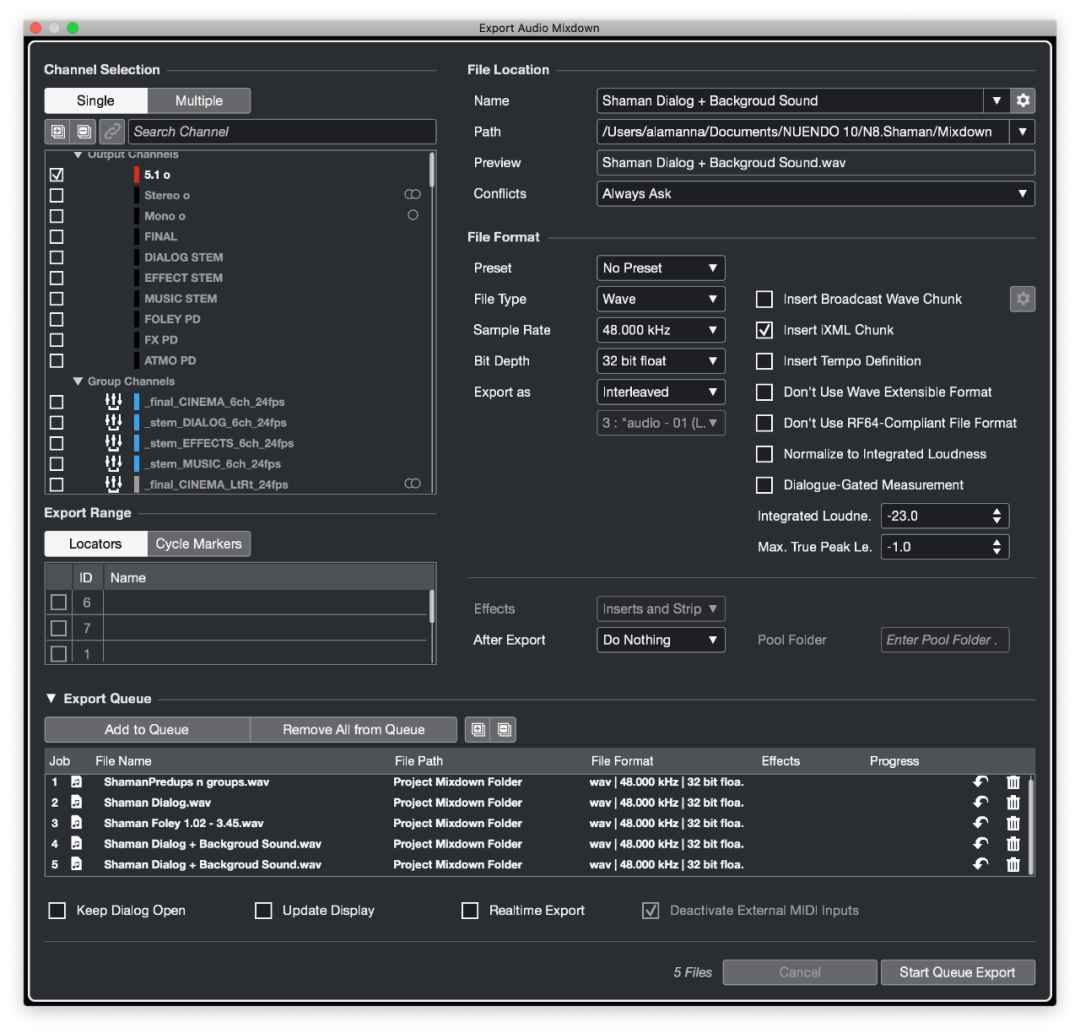Enable Realtime Export checkbox
Screen dimensions: 1080x1033
tap(470, 911)
